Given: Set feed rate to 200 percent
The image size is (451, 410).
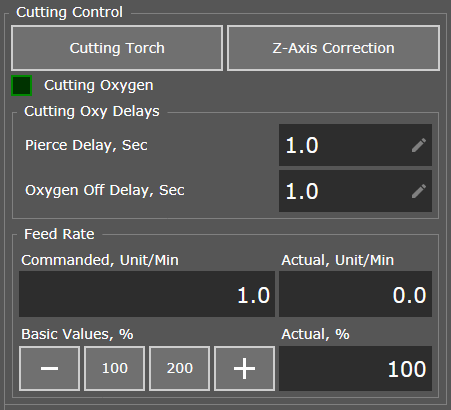Looking at the screenshot, I should tap(179, 368).
